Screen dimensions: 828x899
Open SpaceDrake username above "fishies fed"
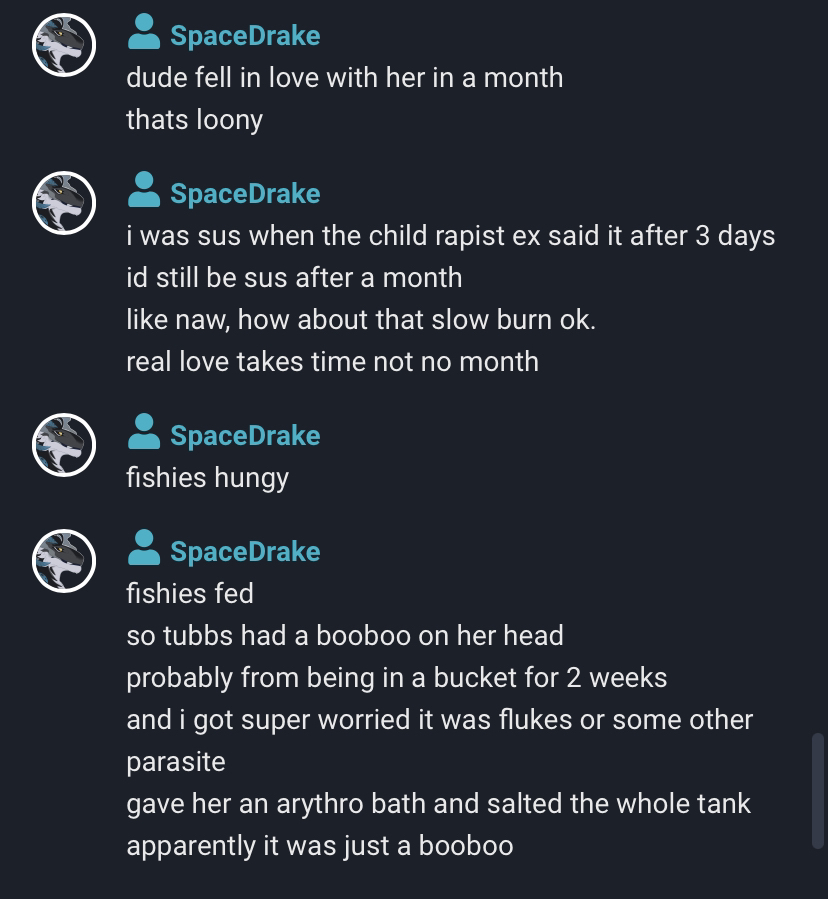pos(245,551)
